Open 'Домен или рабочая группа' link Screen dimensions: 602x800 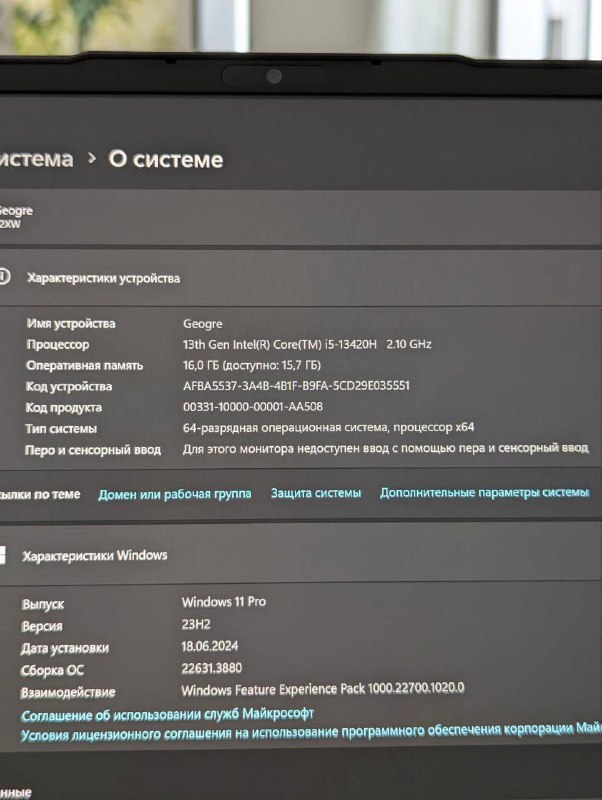175,494
